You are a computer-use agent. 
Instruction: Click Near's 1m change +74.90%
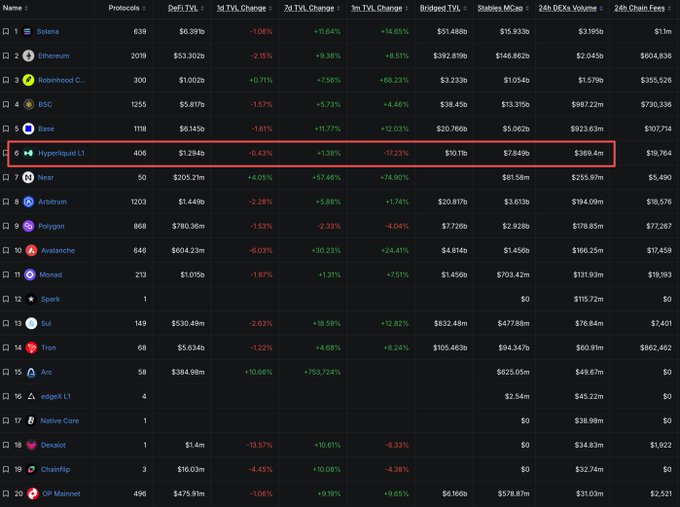pyautogui.click(x=394, y=177)
